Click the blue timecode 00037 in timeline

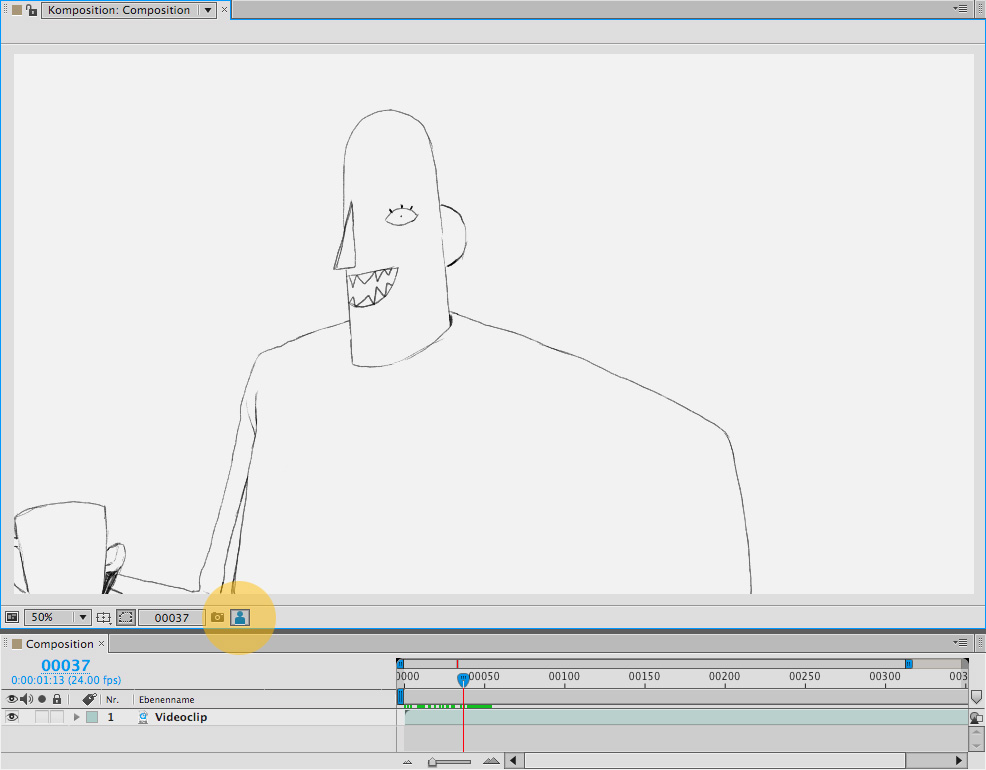65,665
